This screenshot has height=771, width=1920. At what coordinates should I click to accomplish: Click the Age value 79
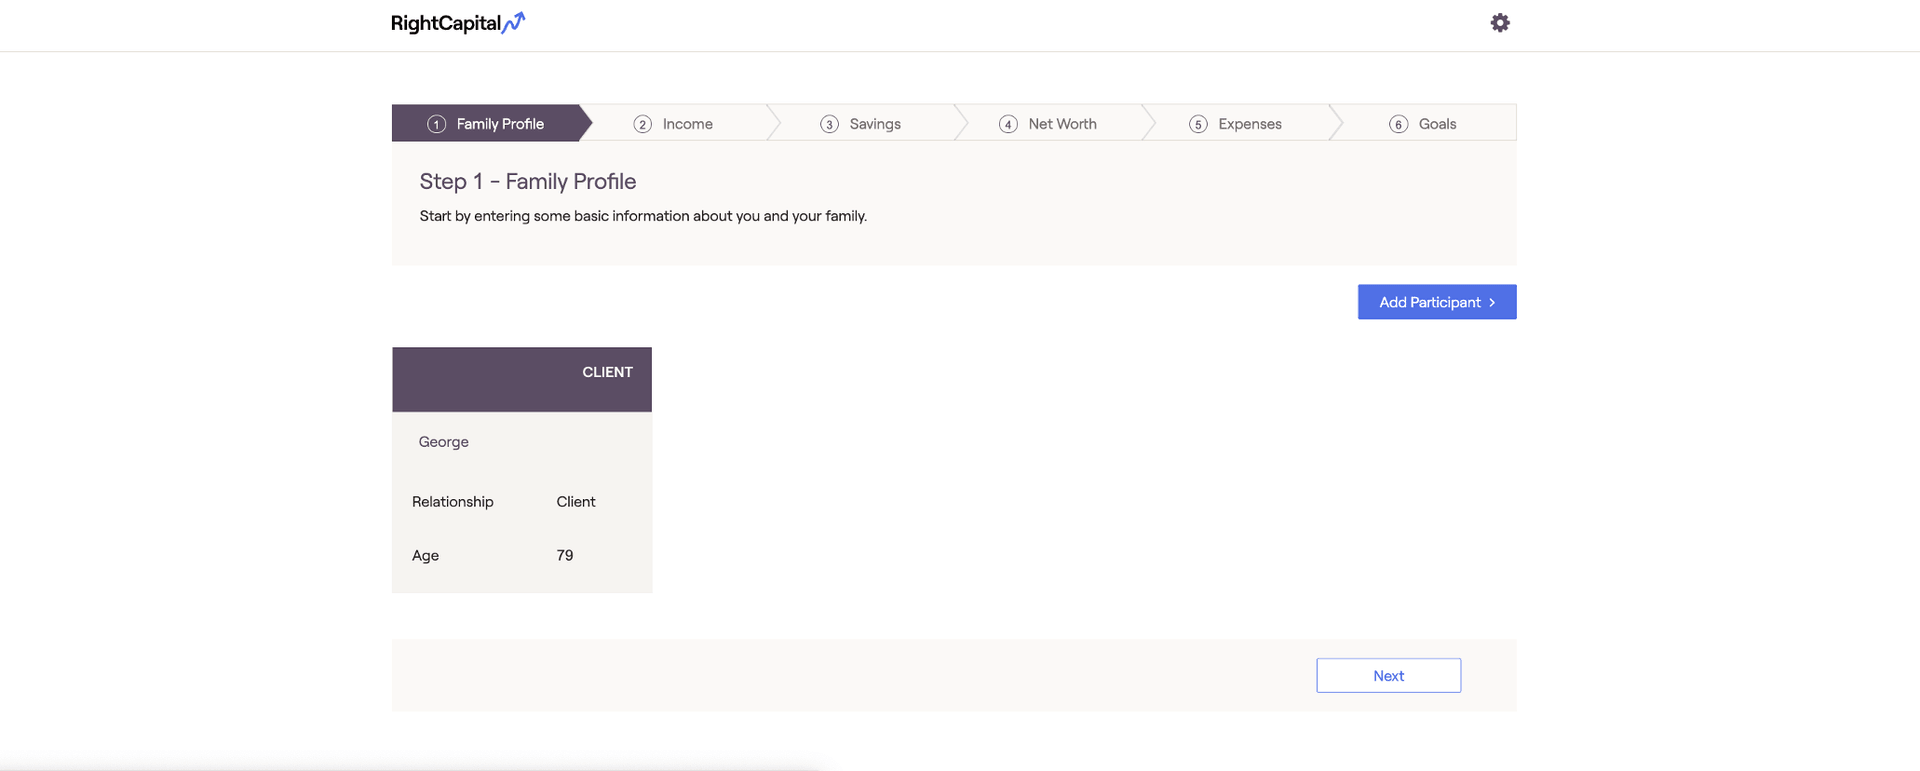[x=565, y=555]
